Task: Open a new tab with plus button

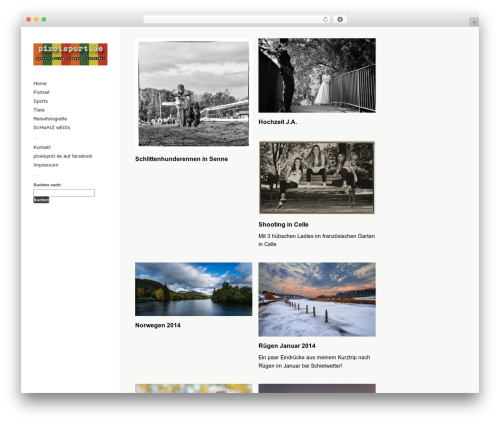Action: click(x=474, y=22)
